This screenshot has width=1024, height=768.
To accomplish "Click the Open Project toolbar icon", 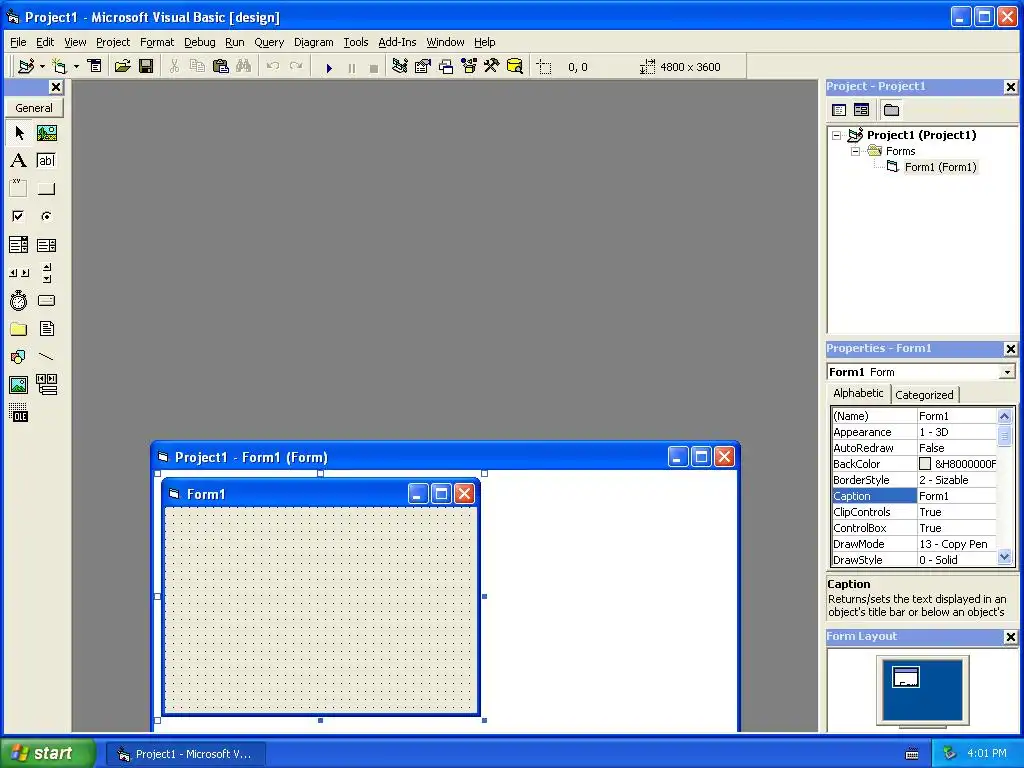I will click(122, 67).
